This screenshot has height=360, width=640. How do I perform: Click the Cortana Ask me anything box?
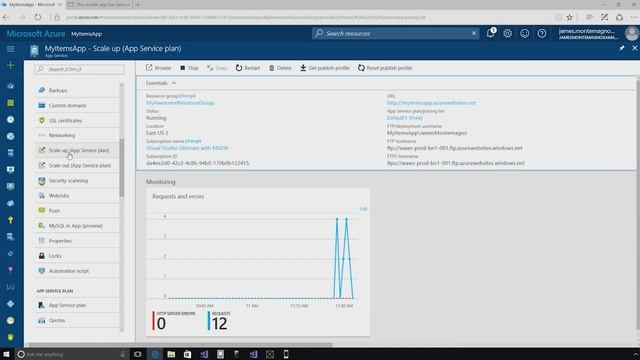click(72, 354)
